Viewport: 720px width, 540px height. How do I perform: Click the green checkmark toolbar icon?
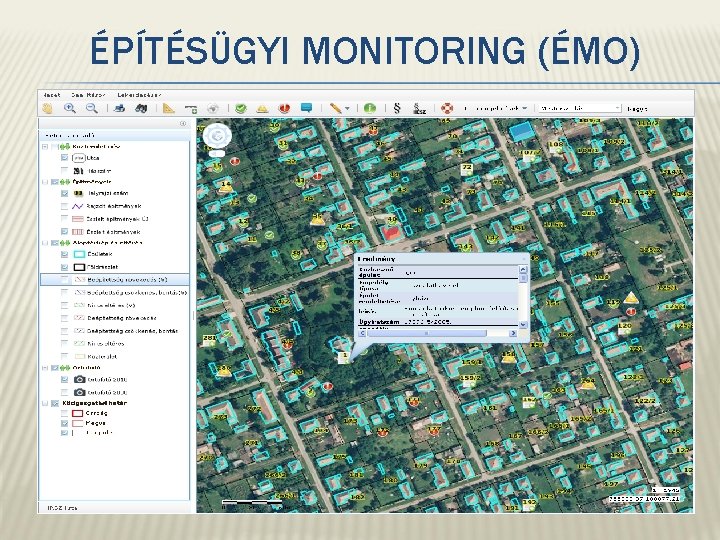(240, 108)
